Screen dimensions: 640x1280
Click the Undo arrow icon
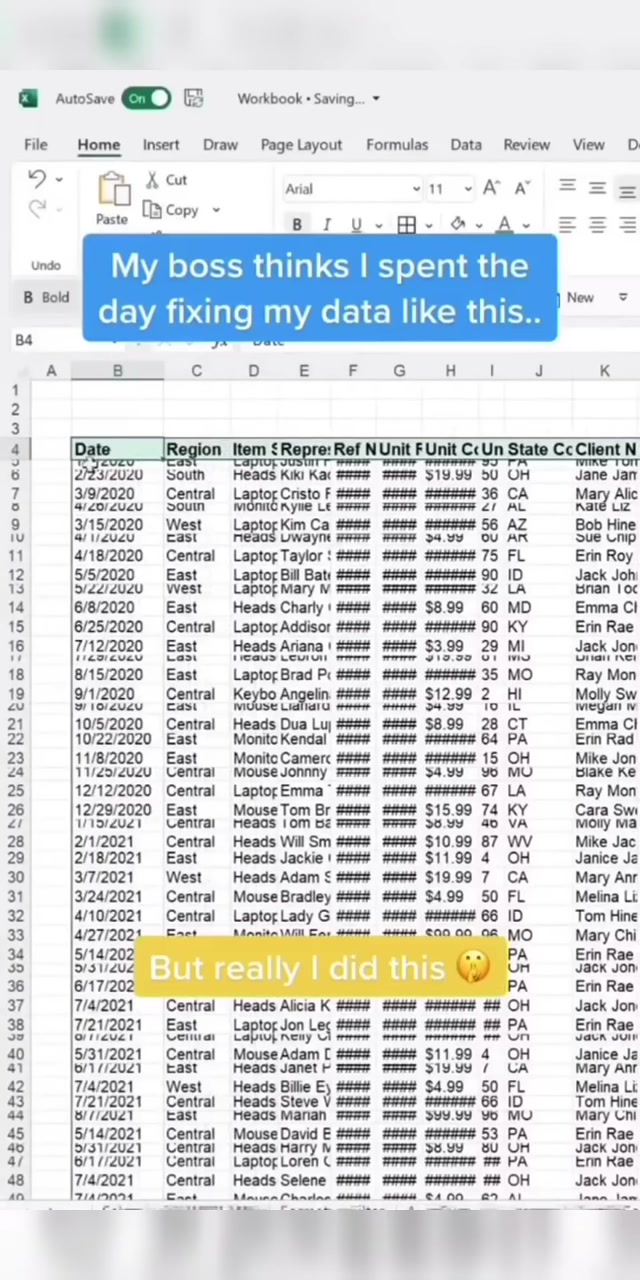[x=37, y=179]
